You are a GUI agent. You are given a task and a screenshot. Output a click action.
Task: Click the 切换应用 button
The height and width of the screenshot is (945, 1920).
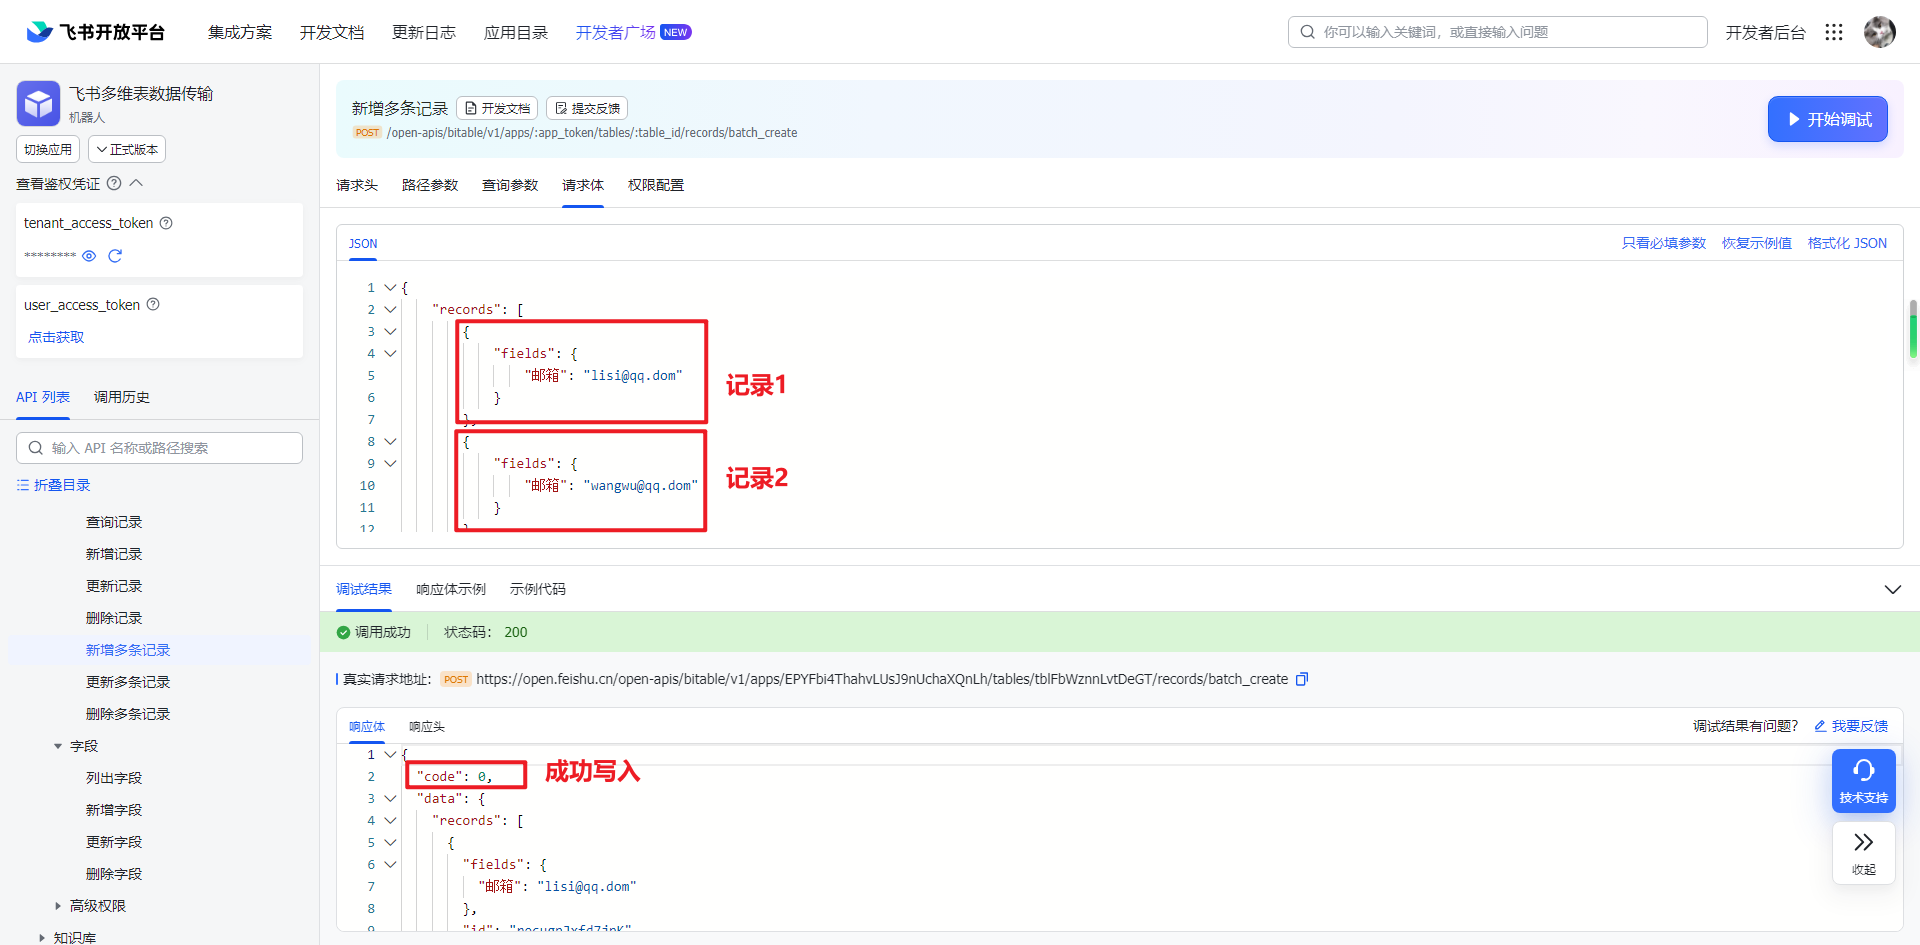coord(48,149)
